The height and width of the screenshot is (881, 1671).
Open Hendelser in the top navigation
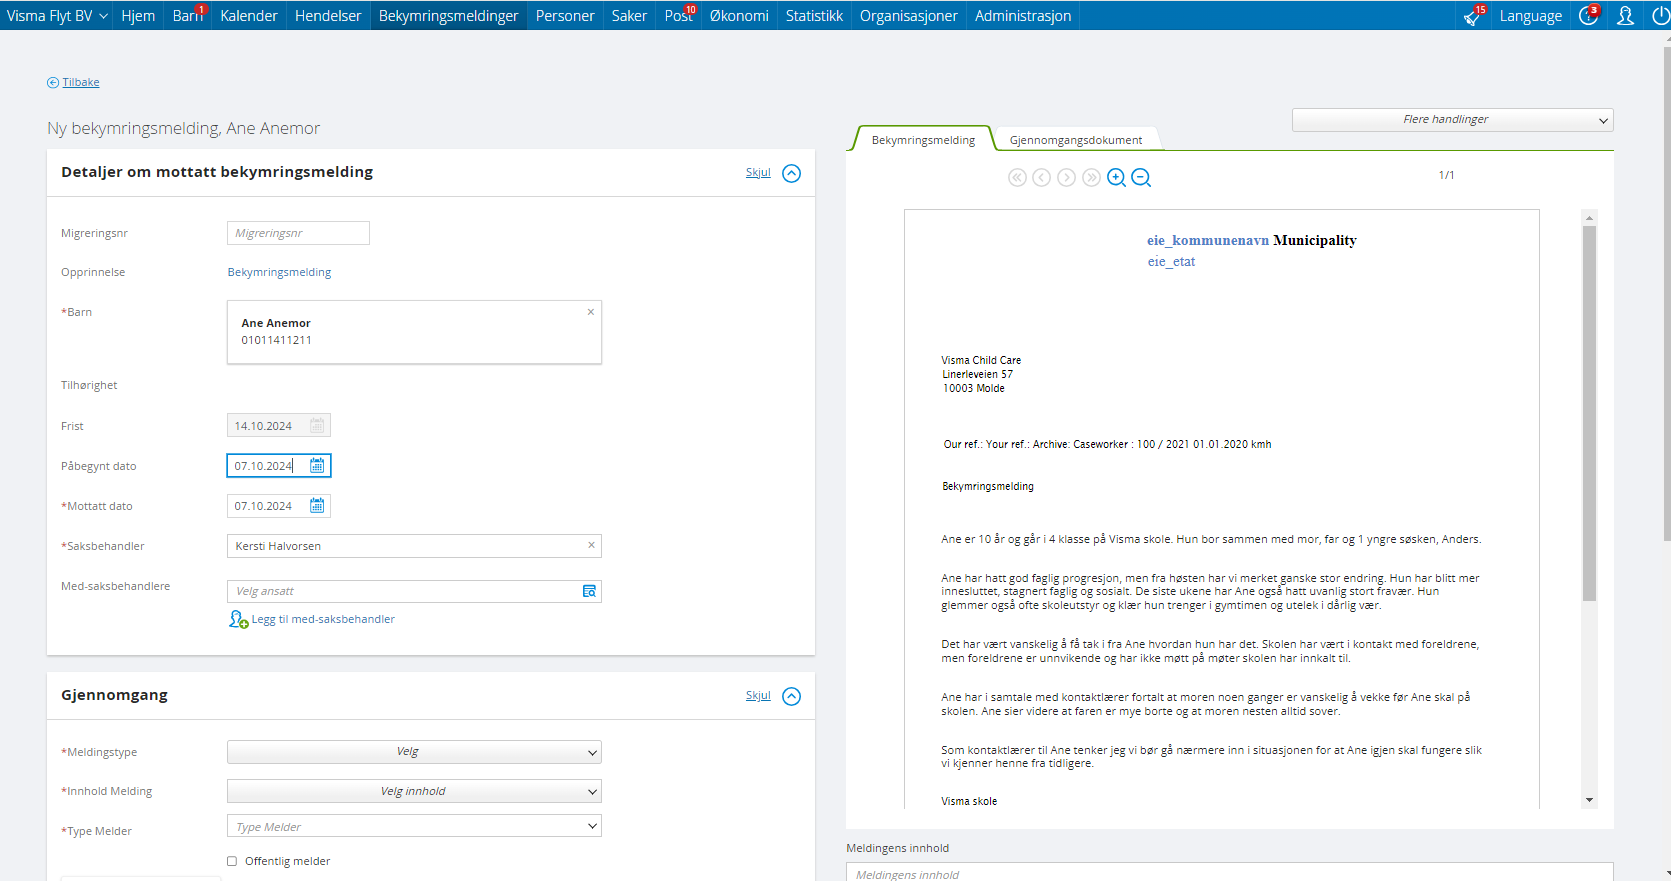coord(328,16)
